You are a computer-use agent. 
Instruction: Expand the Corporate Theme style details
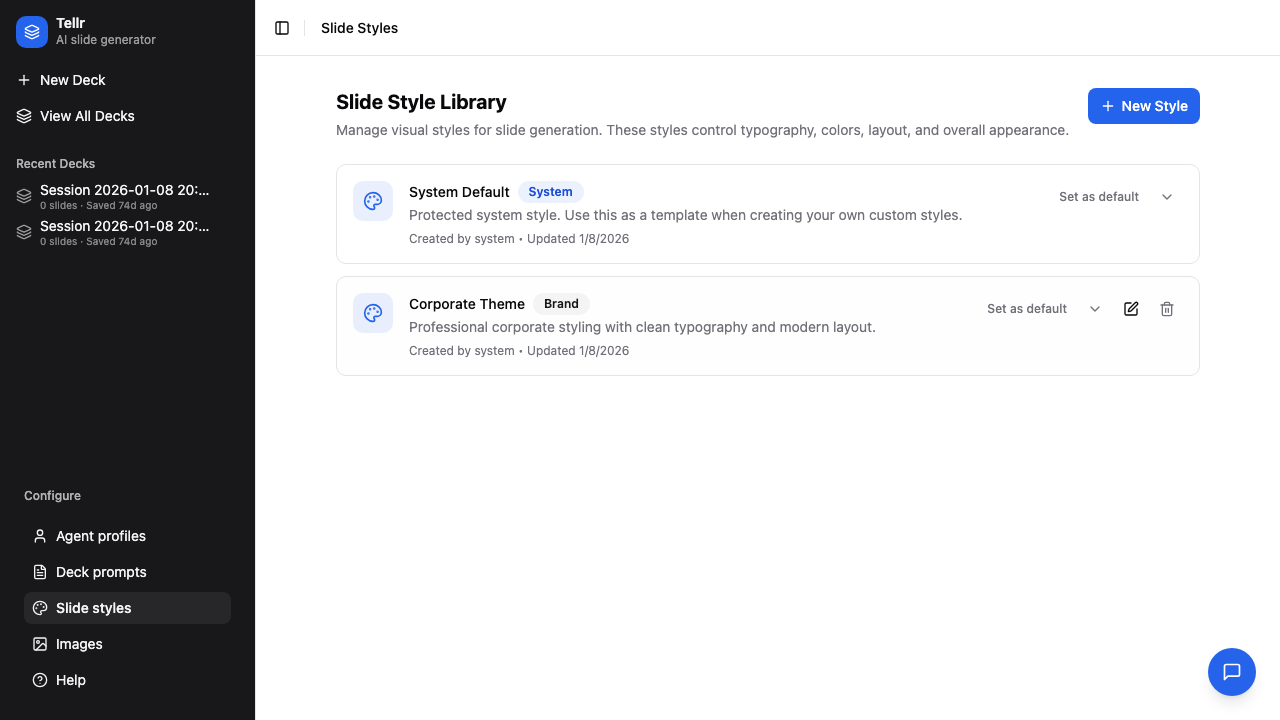pyautogui.click(x=1095, y=309)
